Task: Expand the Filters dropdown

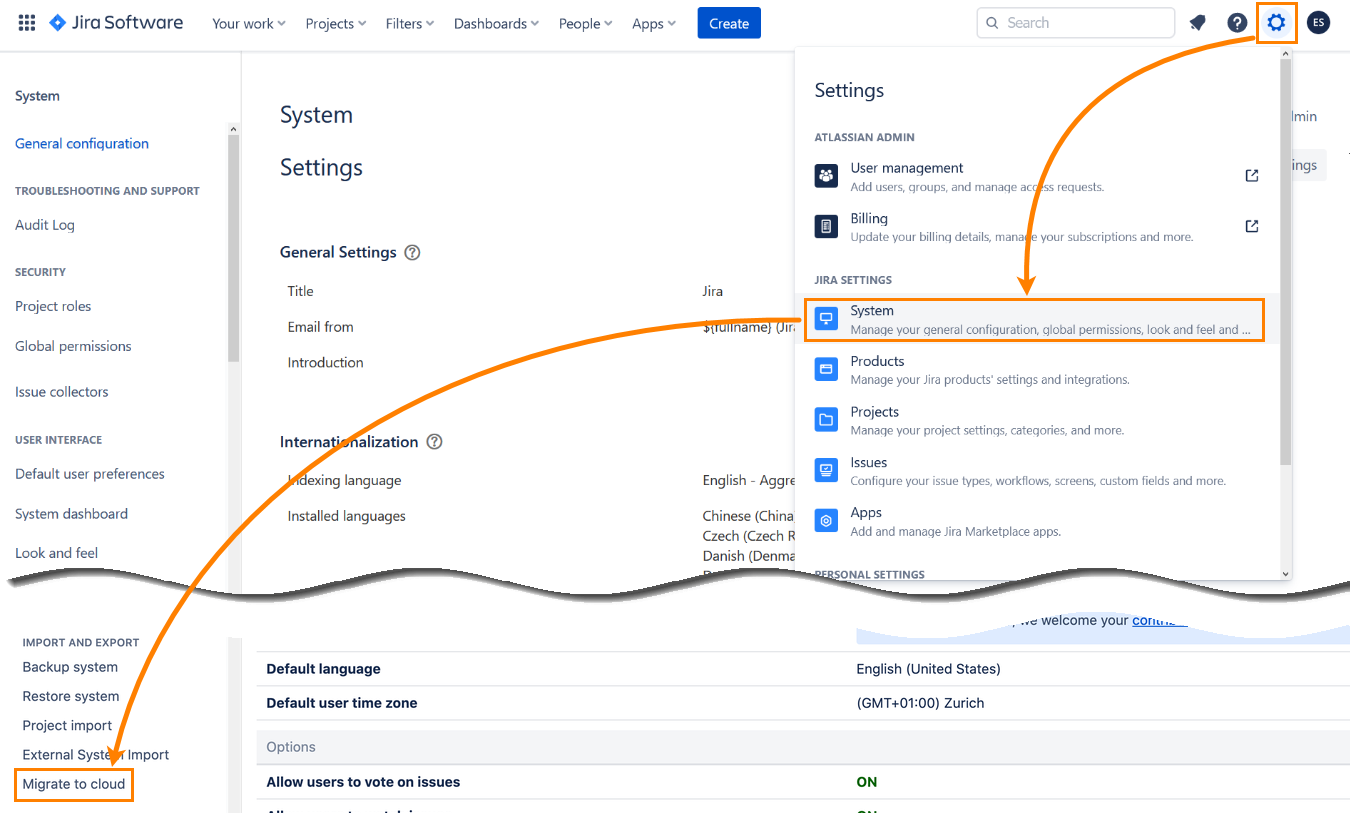Action: pyautogui.click(x=409, y=23)
